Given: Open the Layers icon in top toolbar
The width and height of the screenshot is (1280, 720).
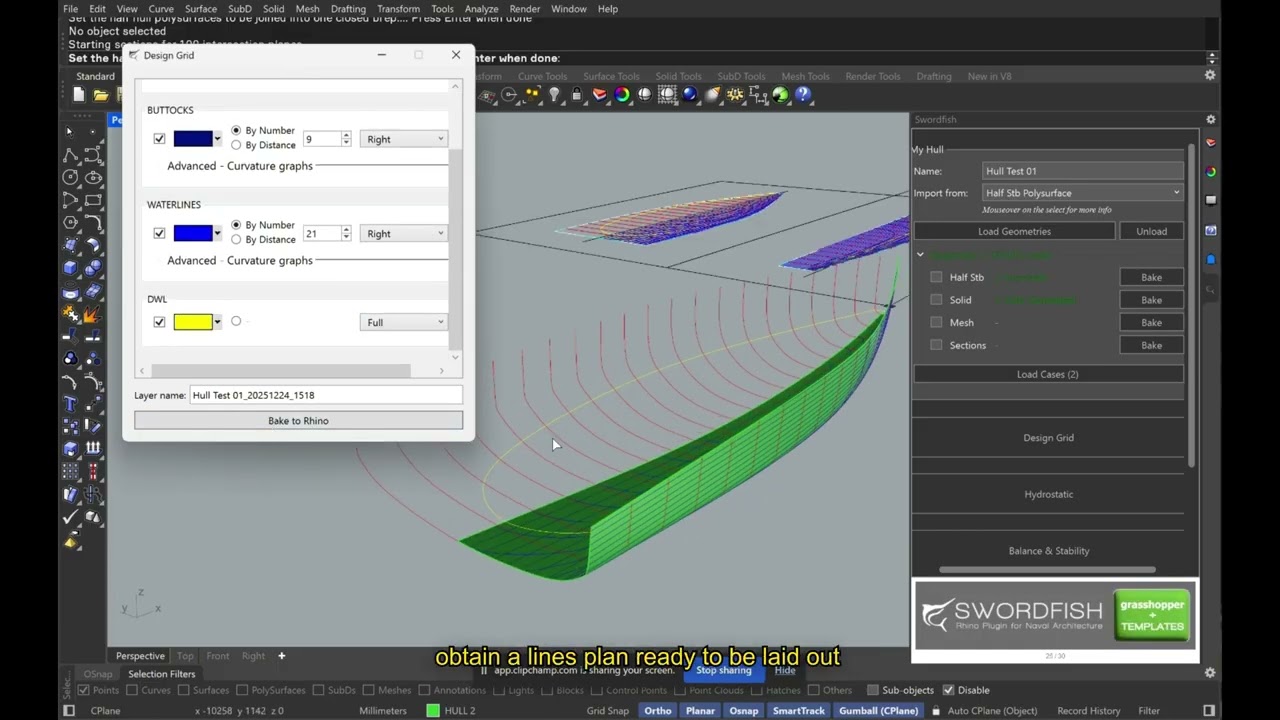Looking at the screenshot, I should point(599,95).
